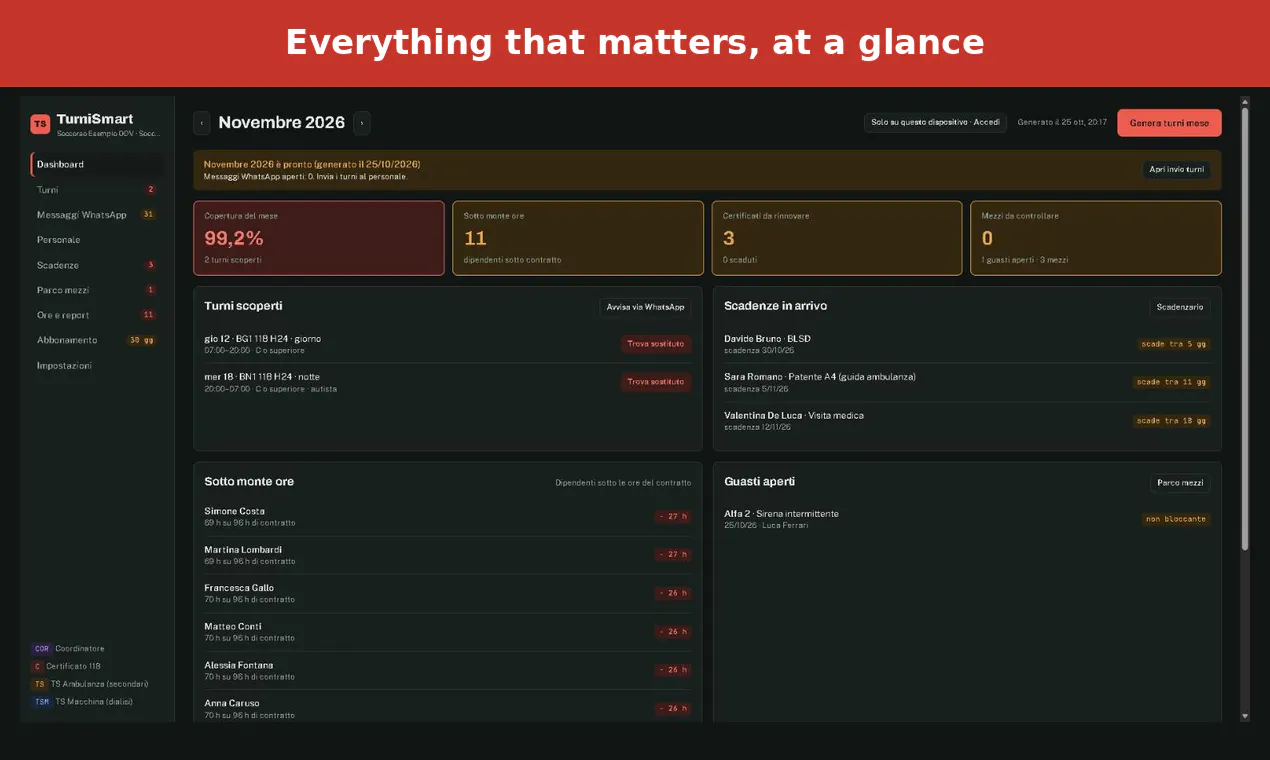
Task: Click 'non bloccante' badge
Action: click(1176, 519)
